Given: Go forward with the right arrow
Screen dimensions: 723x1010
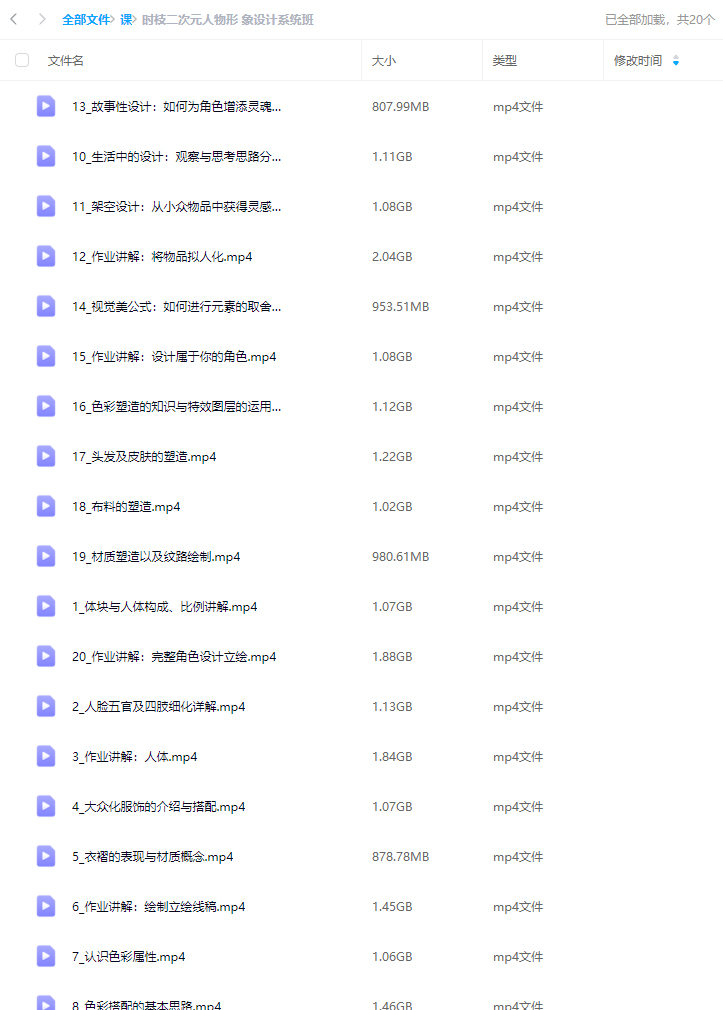Looking at the screenshot, I should [x=42, y=19].
